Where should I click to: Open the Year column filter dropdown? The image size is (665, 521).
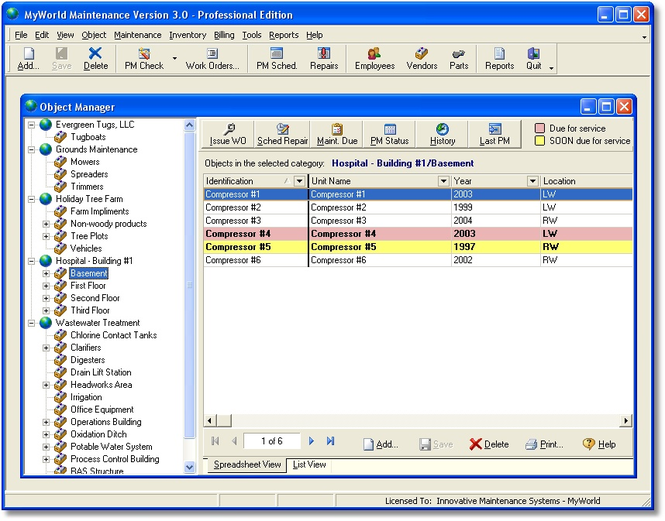[532, 181]
